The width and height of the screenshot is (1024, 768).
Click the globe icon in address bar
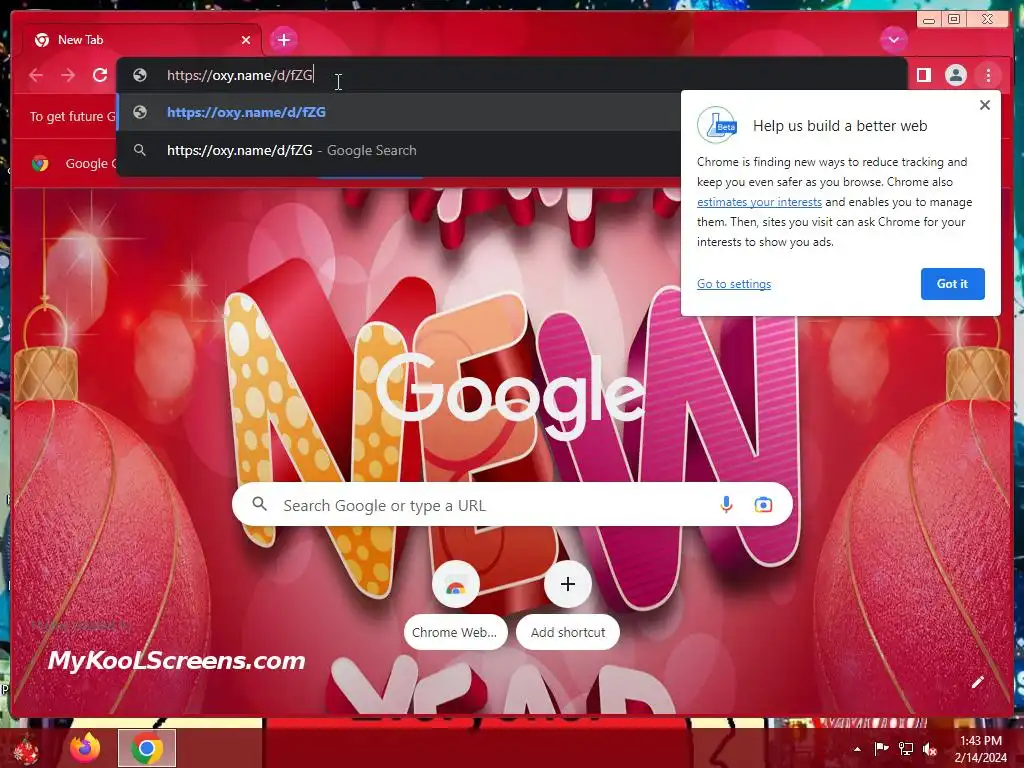[140, 75]
